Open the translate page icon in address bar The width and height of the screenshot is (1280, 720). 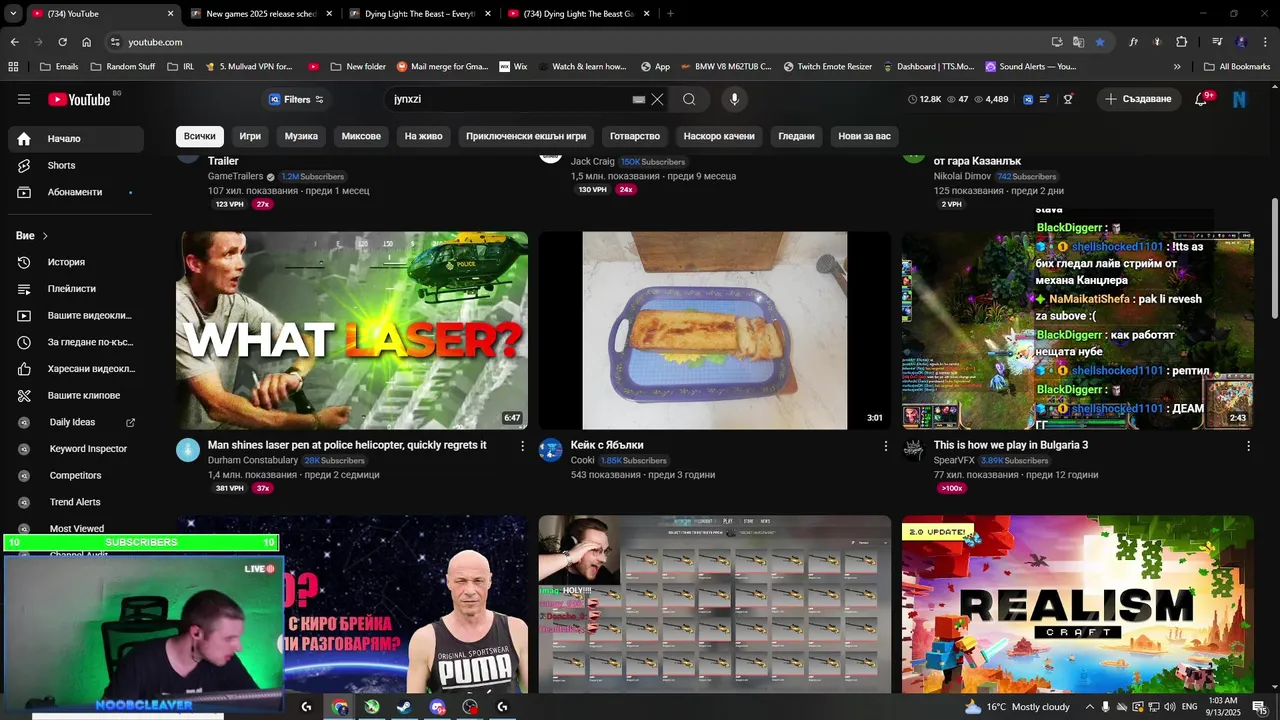coord(1078,42)
